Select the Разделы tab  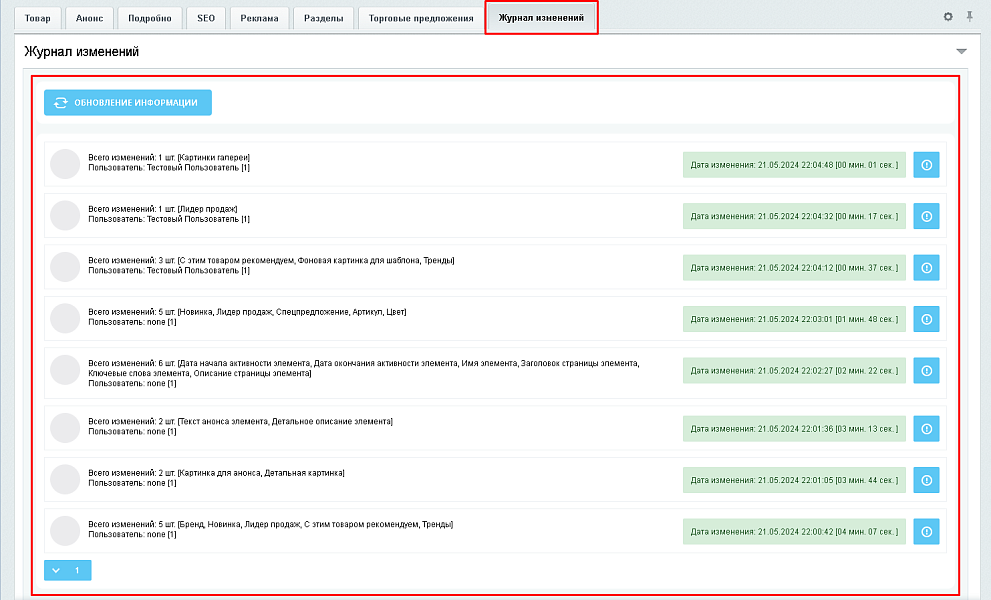[323, 18]
